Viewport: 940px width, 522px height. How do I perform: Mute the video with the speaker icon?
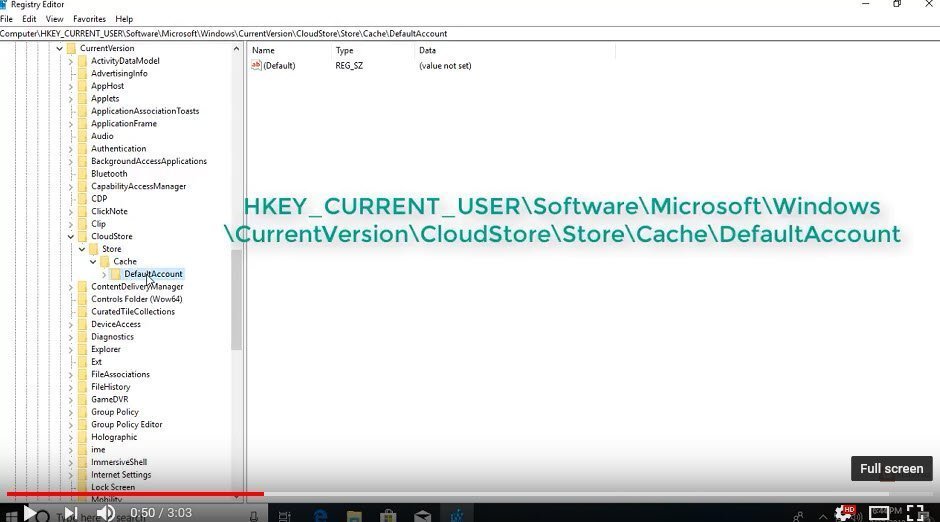click(106, 513)
